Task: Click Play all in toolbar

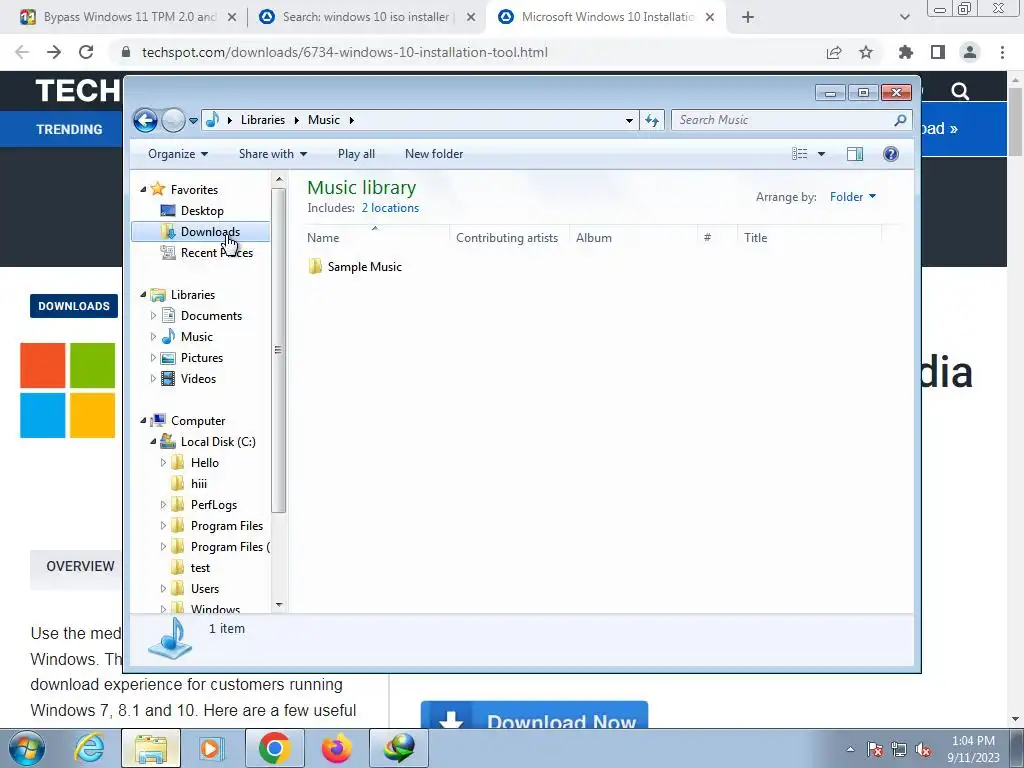Action: coord(356,154)
